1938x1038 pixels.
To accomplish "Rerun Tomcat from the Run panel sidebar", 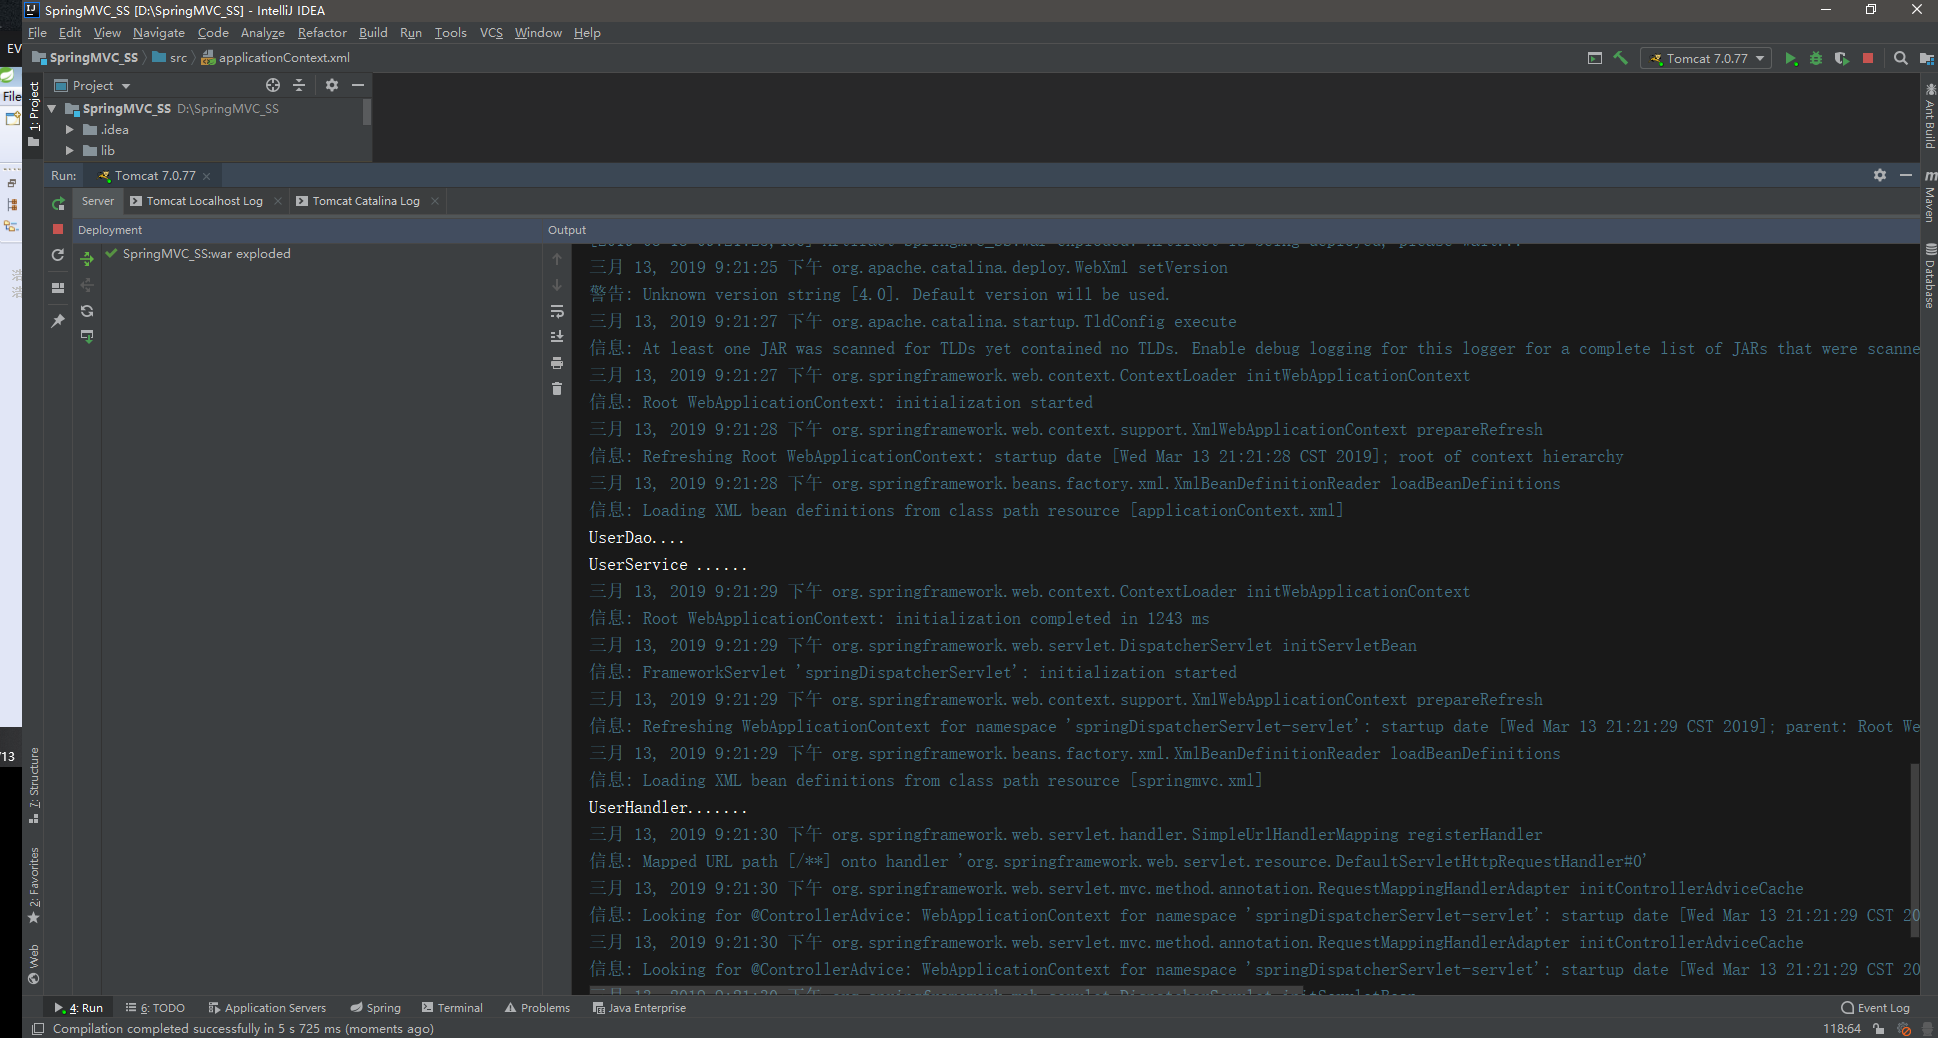I will coord(58,203).
